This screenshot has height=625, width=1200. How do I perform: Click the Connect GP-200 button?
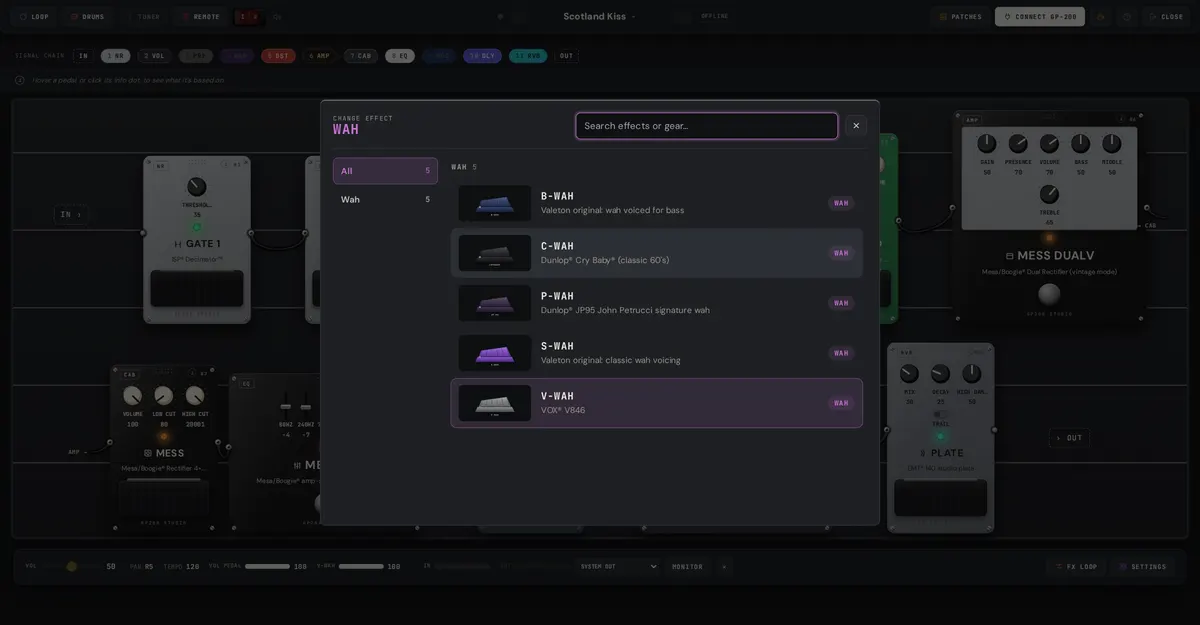(1040, 16)
